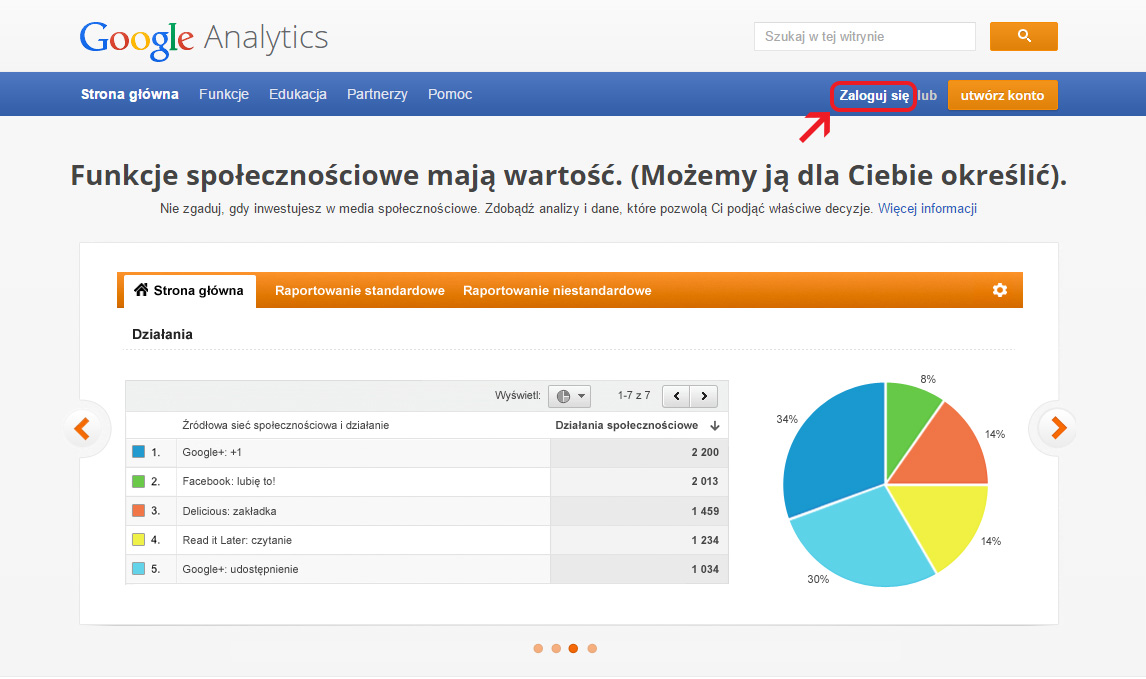This screenshot has height=679, width=1146.
Task: Click the home icon on Strona główna tab
Action: pos(141,289)
